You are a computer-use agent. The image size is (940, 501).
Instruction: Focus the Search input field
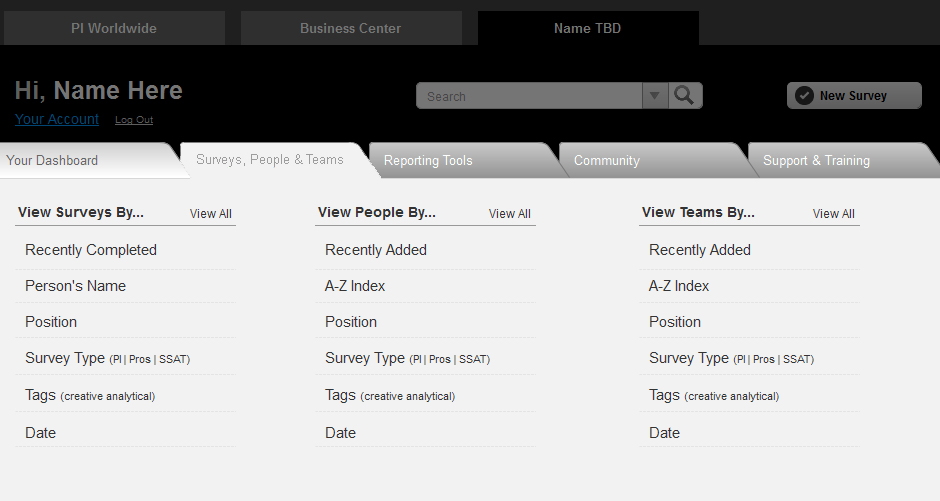point(529,96)
